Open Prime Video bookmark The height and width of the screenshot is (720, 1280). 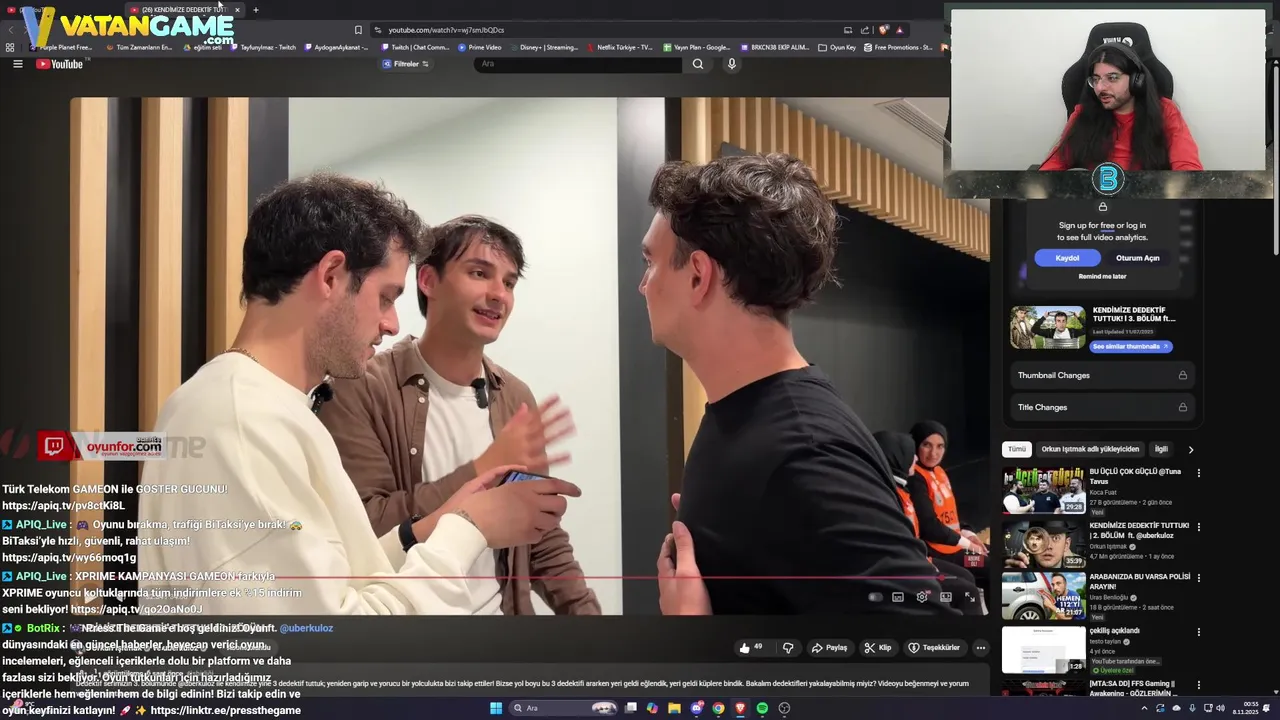point(480,47)
